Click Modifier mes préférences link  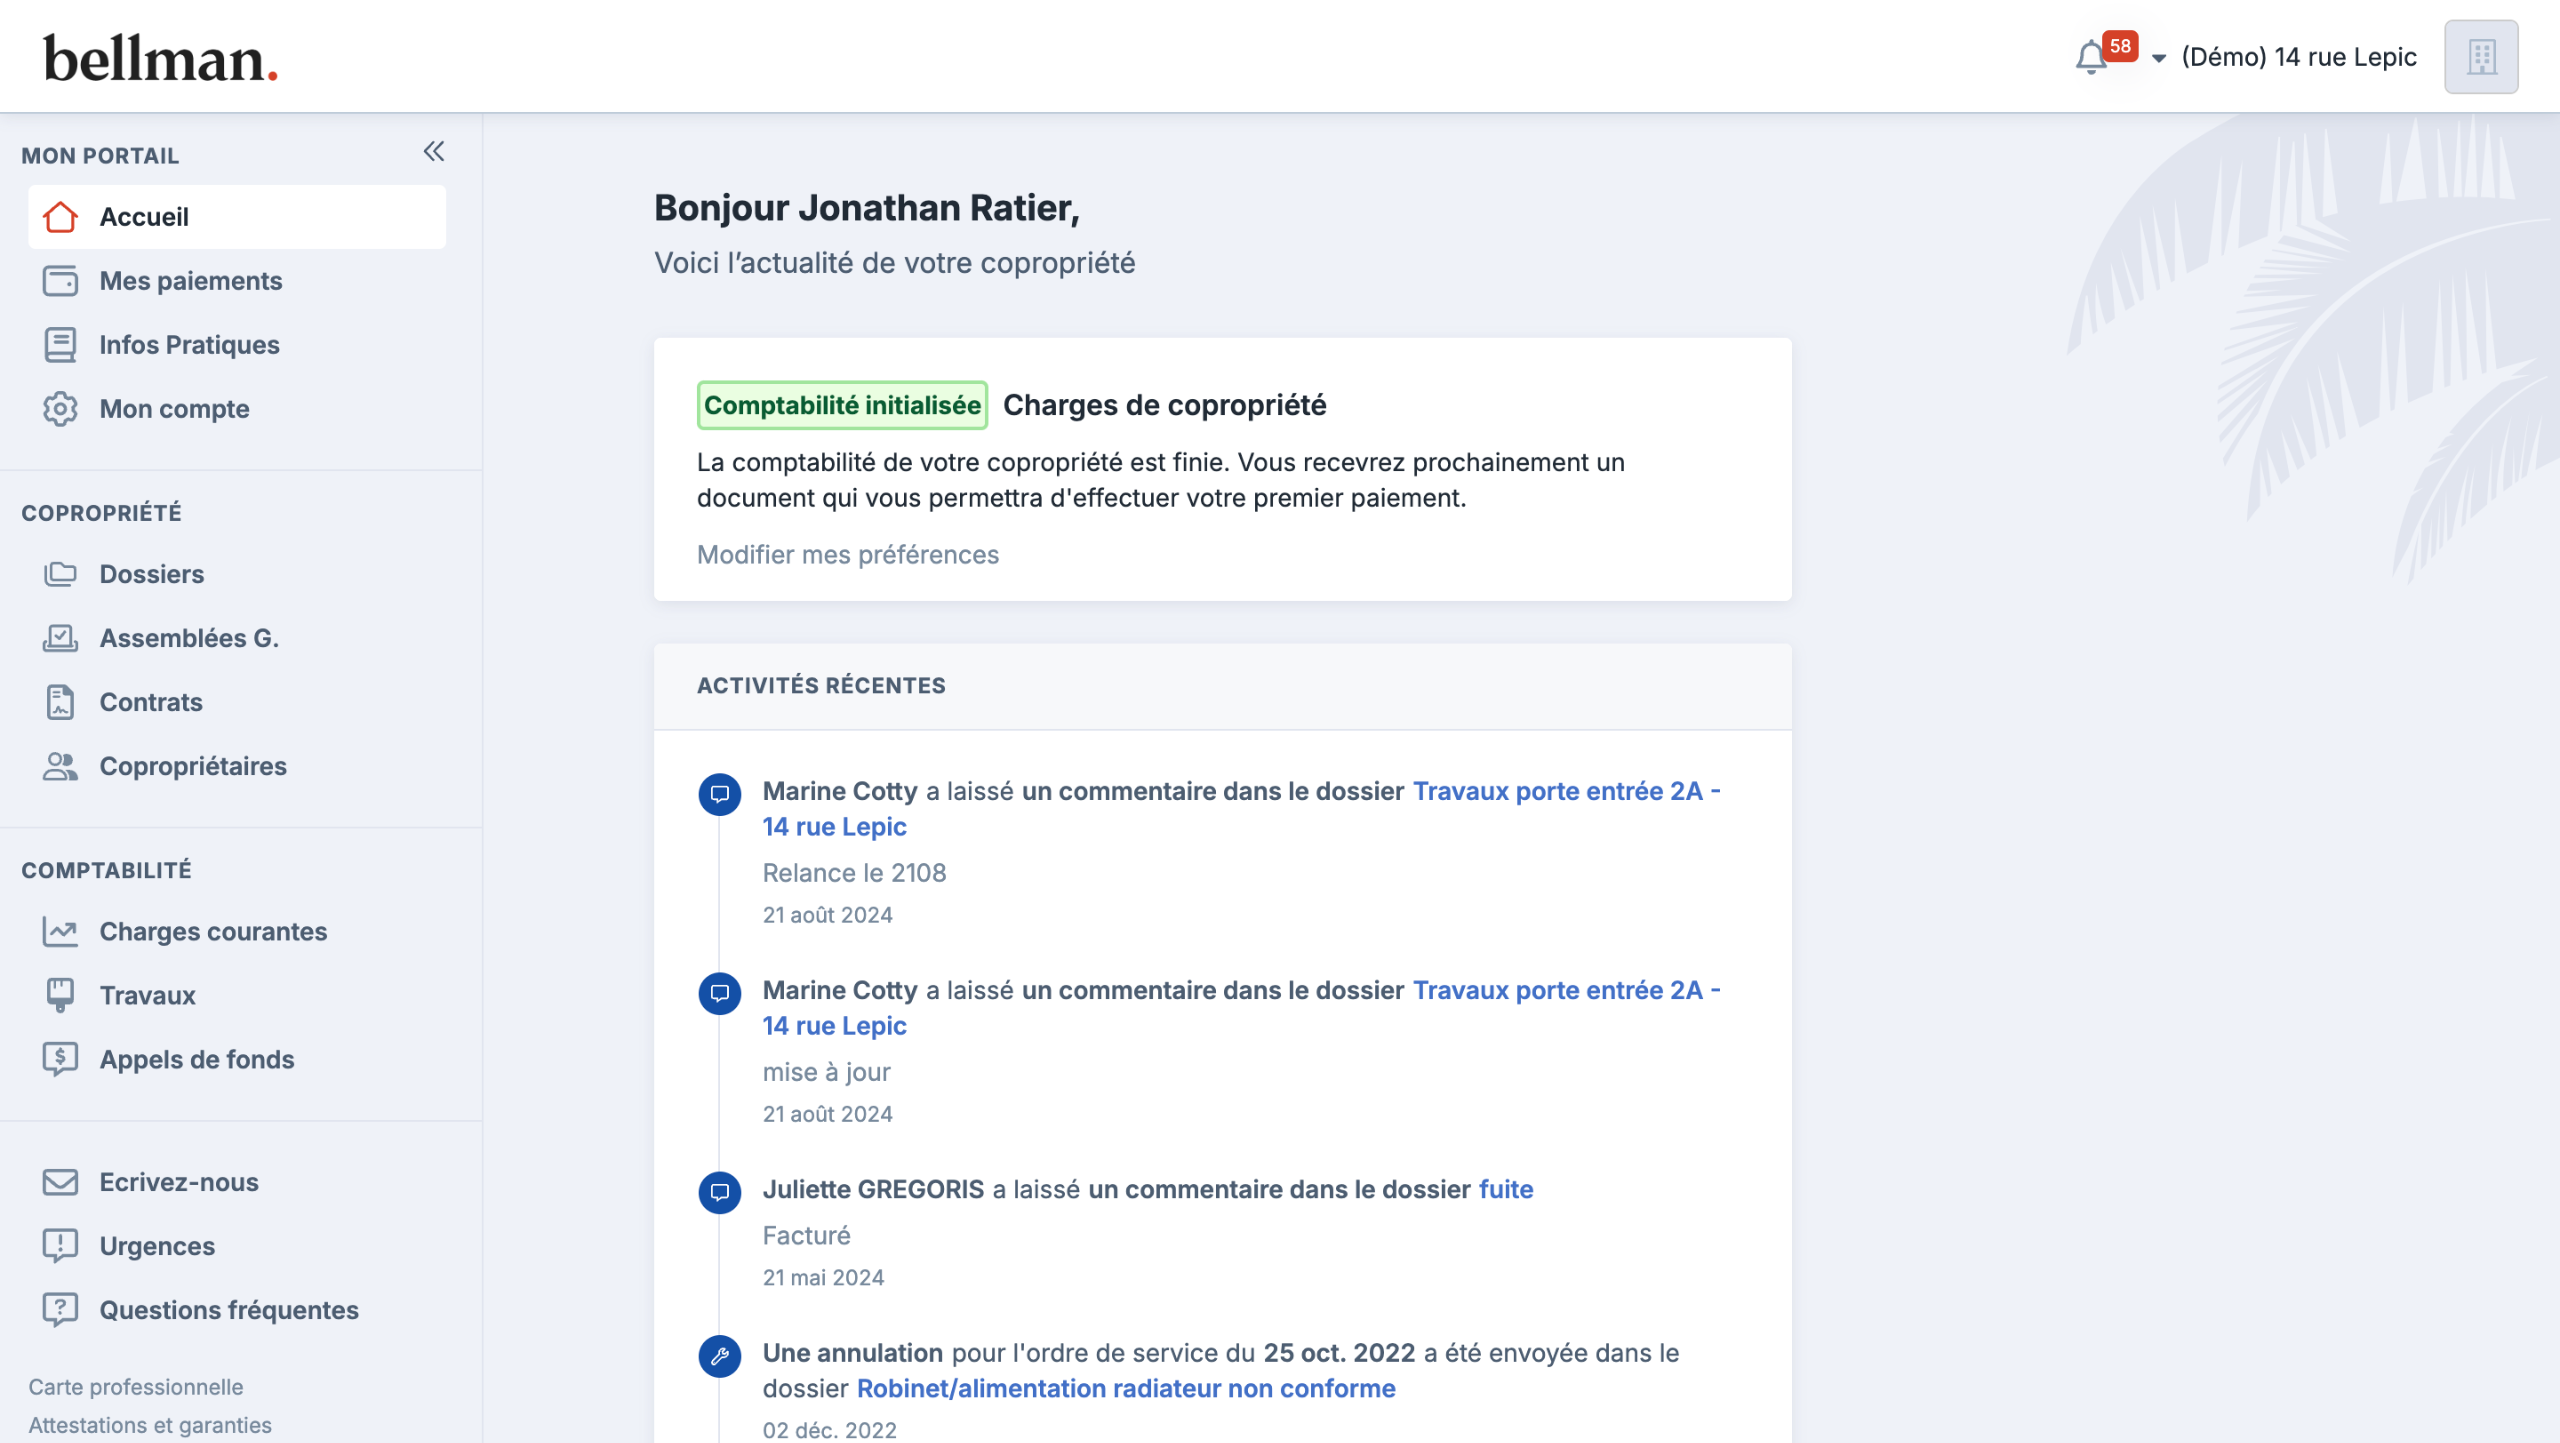click(x=847, y=555)
